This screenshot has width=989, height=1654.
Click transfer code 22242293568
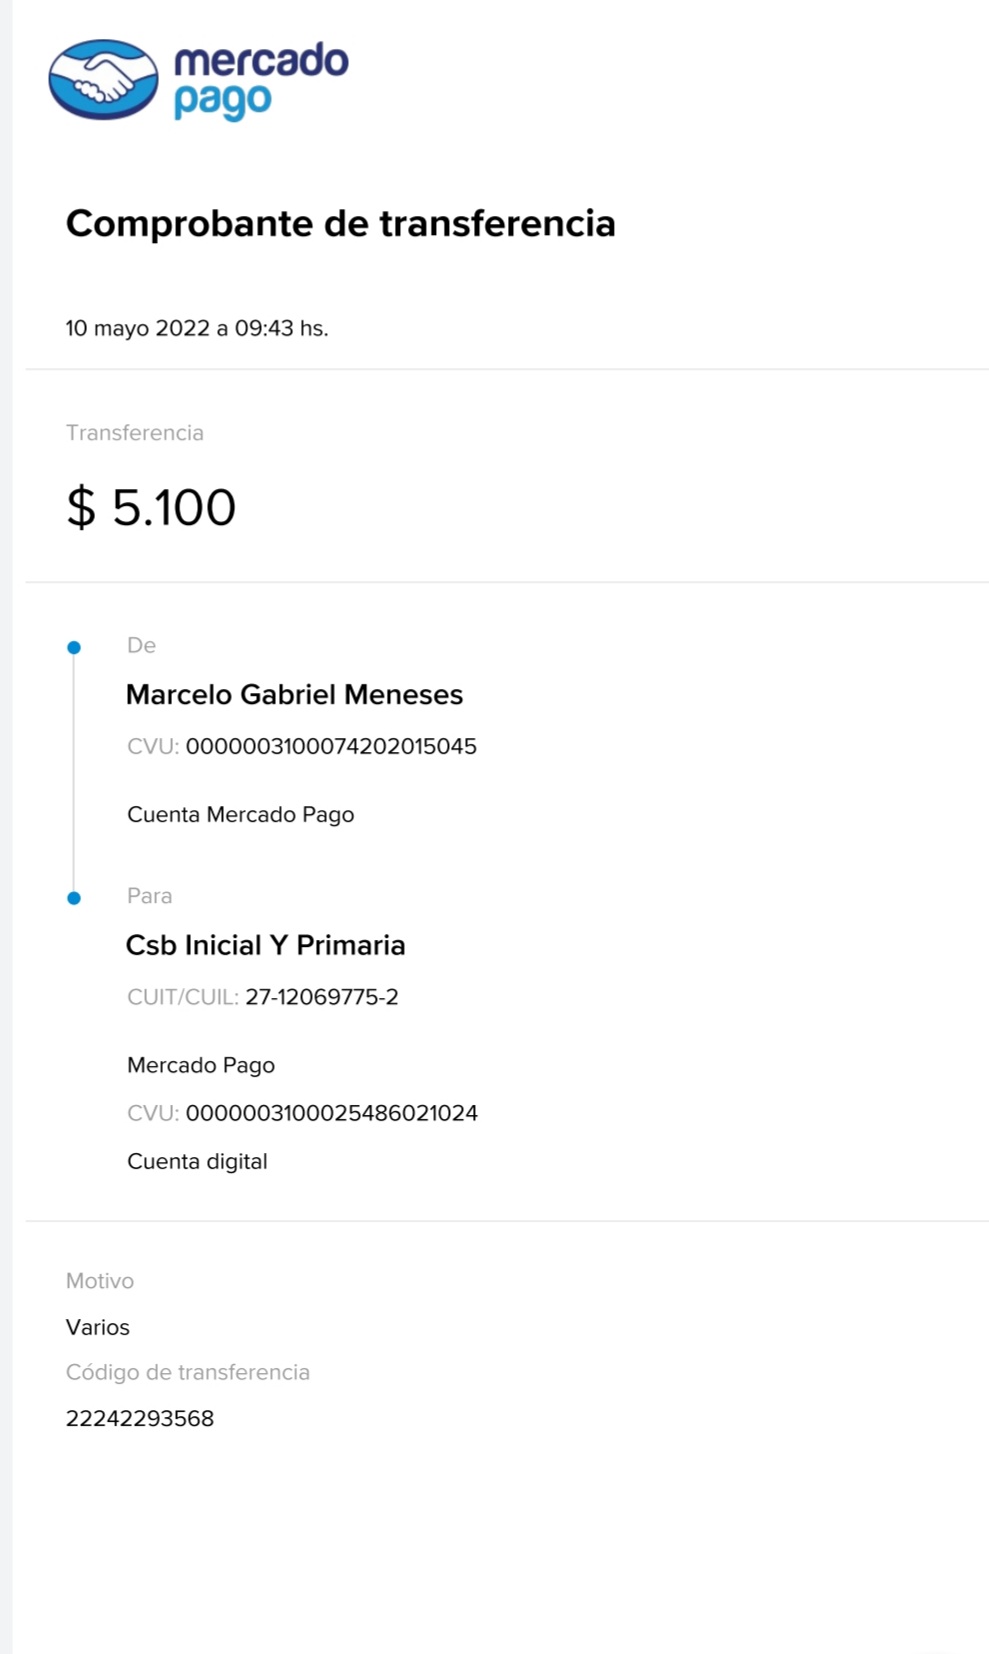pyautogui.click(x=140, y=1419)
